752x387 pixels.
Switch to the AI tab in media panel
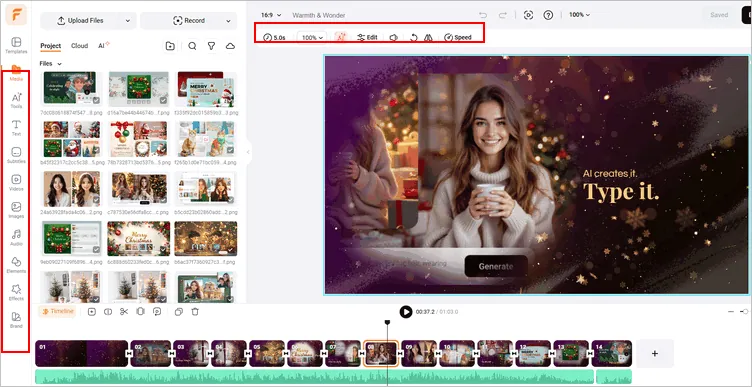[104, 46]
